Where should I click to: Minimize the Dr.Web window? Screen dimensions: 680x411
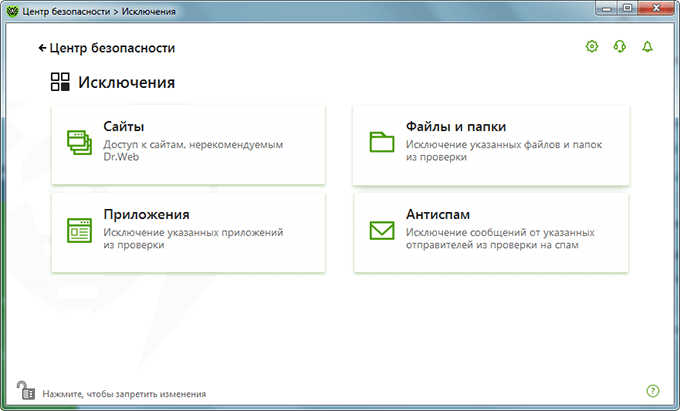(x=607, y=9)
